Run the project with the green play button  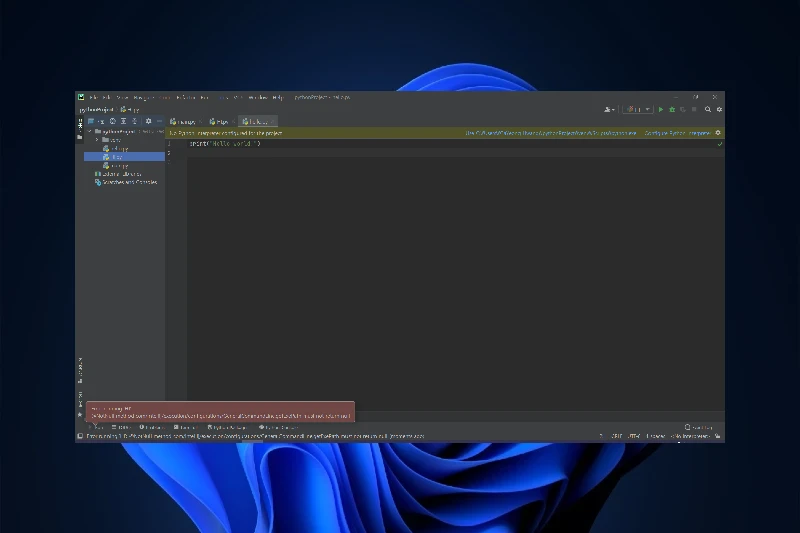[661, 110]
